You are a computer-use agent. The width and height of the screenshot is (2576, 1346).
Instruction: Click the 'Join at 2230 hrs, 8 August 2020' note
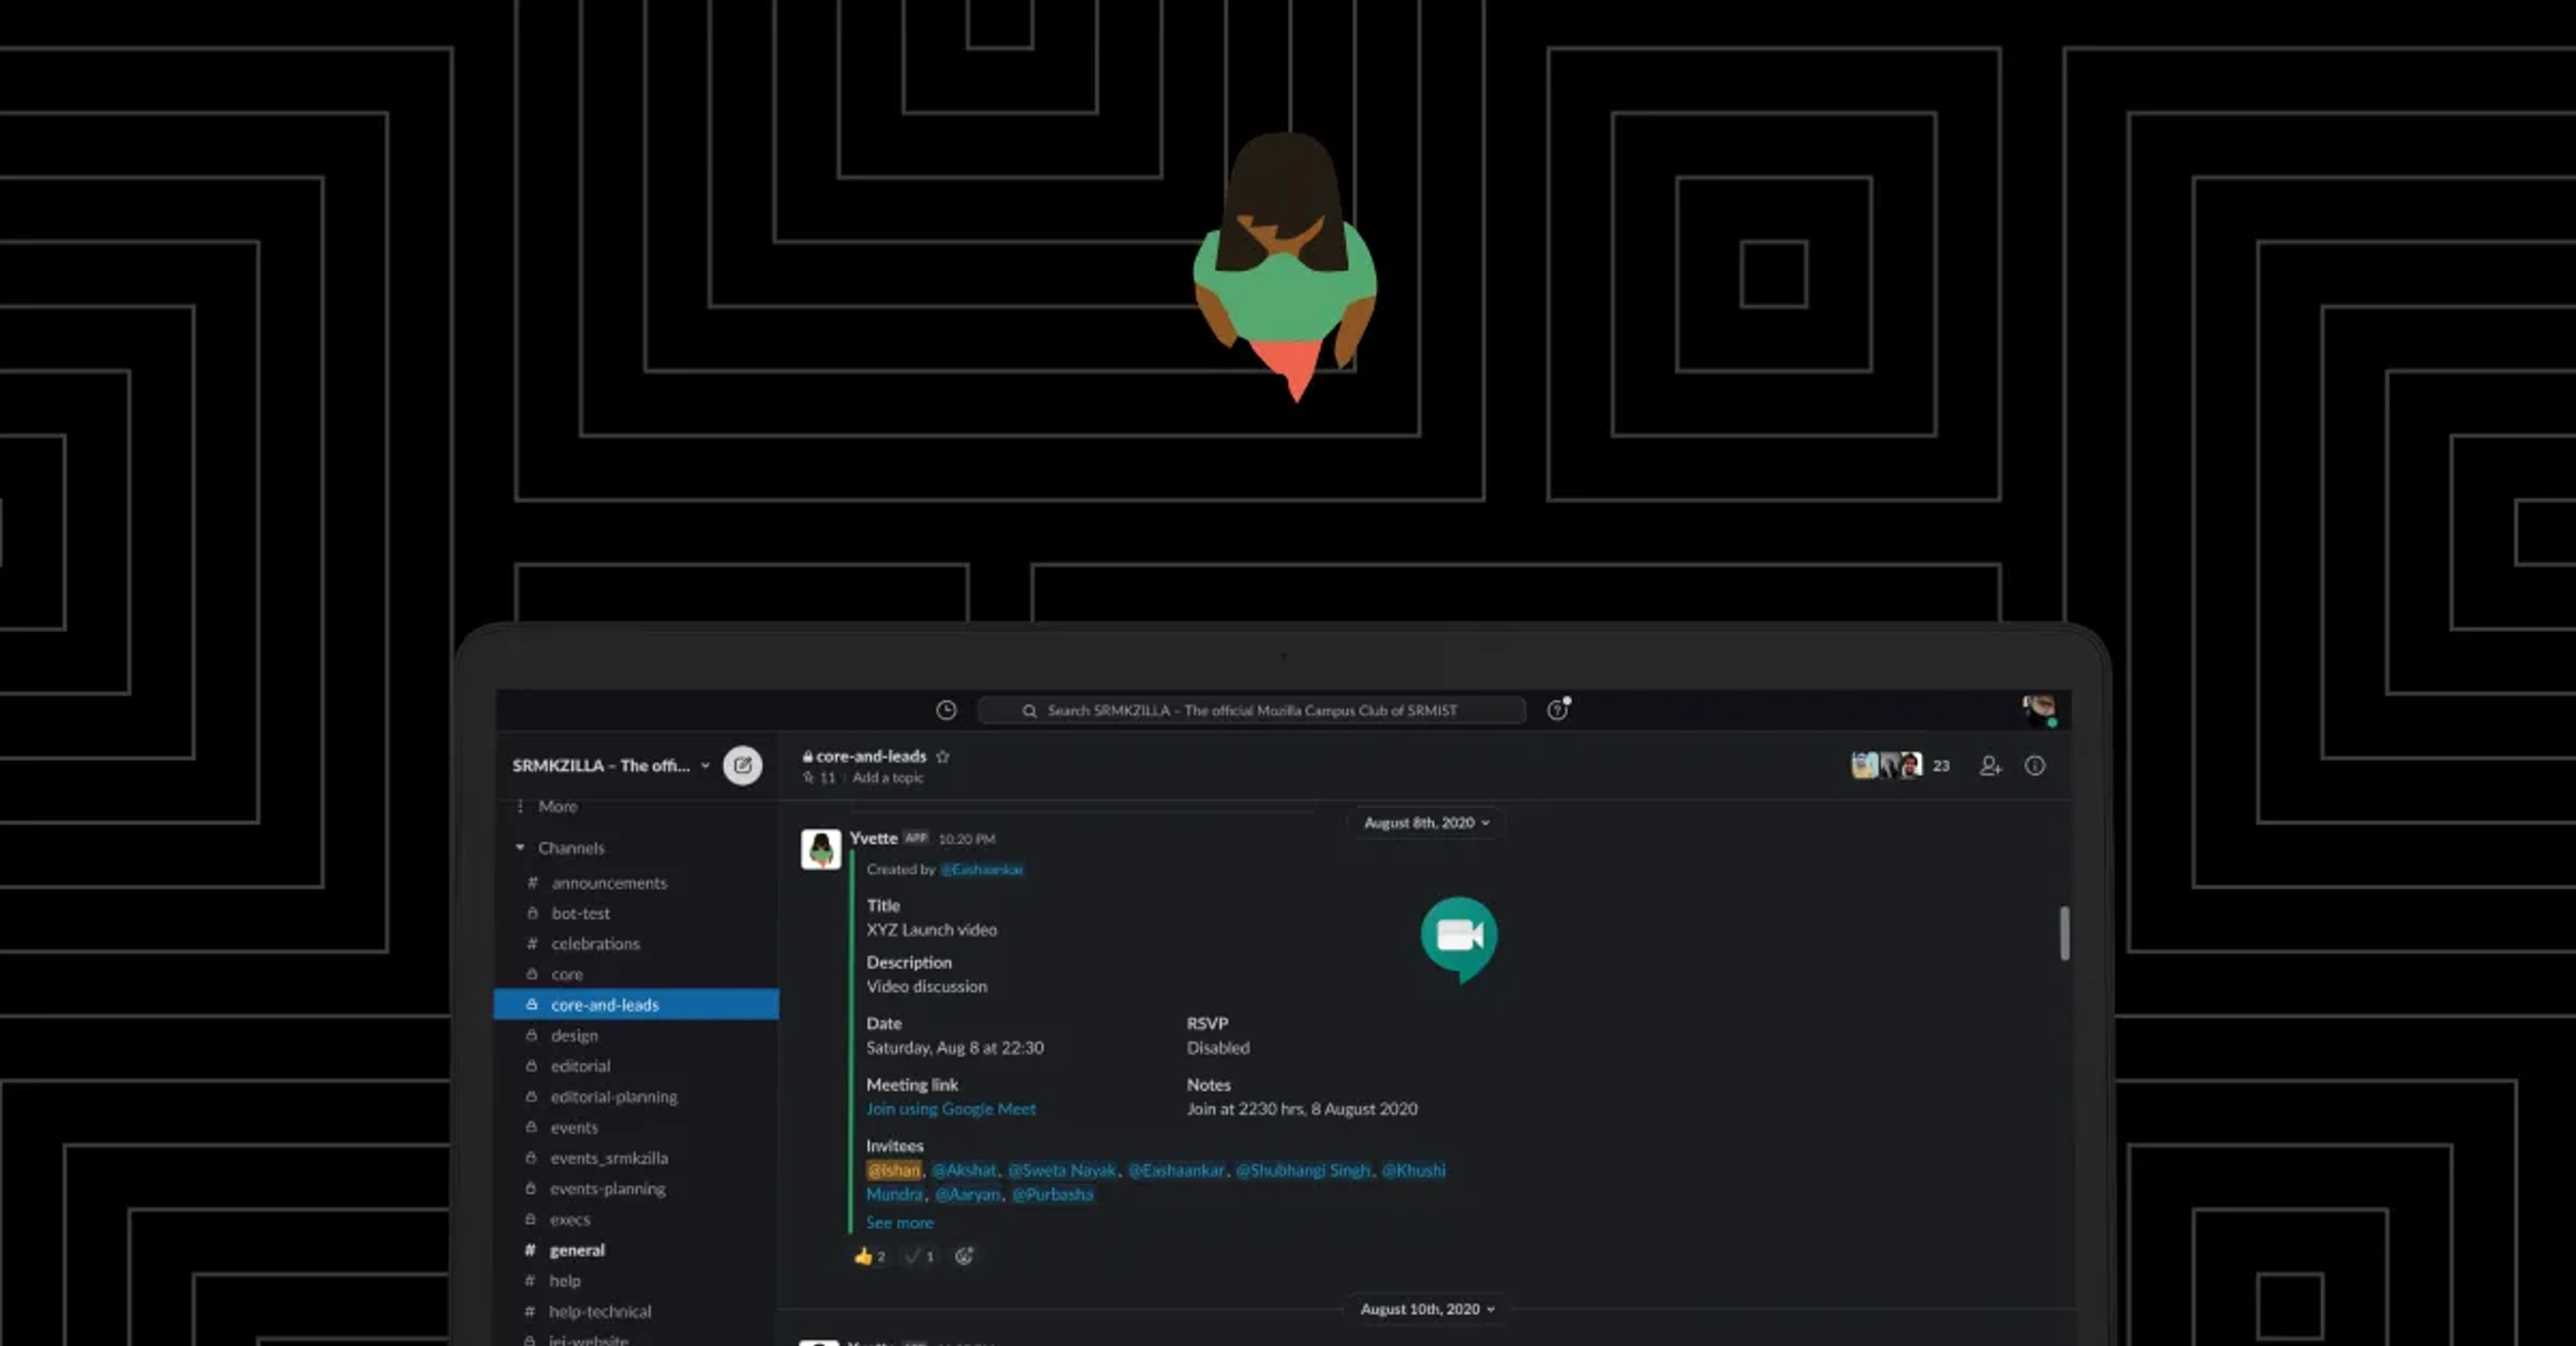click(1302, 1109)
